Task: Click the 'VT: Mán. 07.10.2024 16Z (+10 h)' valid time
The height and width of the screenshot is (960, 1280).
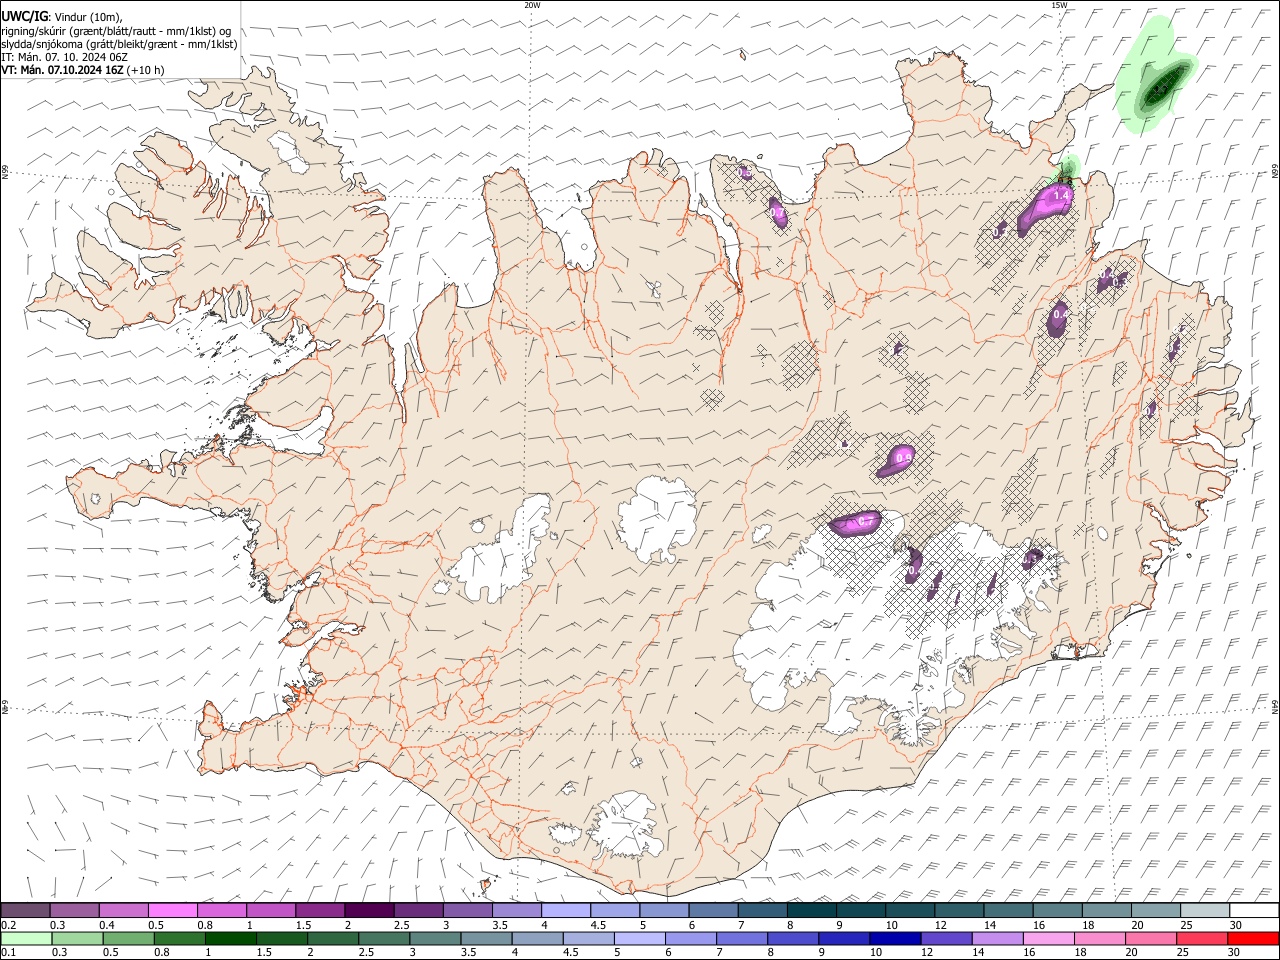Action: pyautogui.click(x=83, y=70)
